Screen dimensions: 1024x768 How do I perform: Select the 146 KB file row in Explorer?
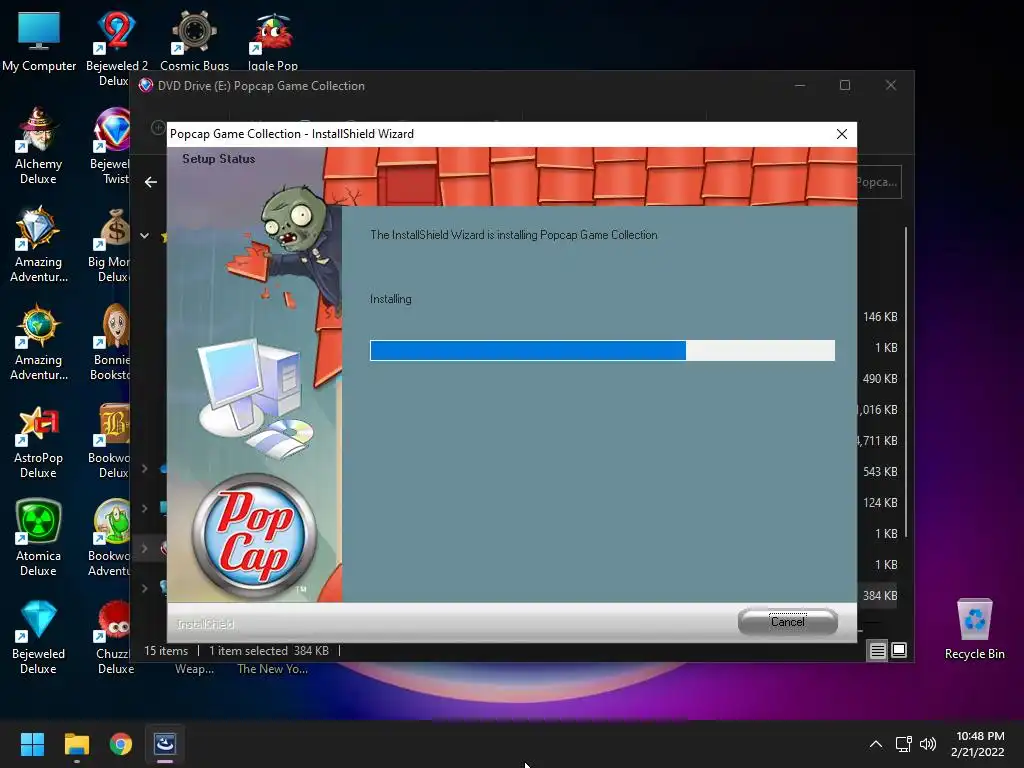(x=879, y=317)
